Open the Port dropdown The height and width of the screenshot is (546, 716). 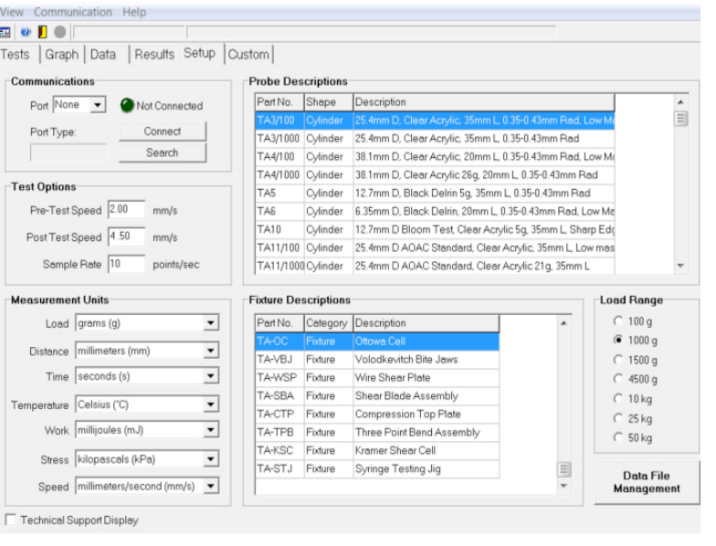pyautogui.click(x=97, y=105)
